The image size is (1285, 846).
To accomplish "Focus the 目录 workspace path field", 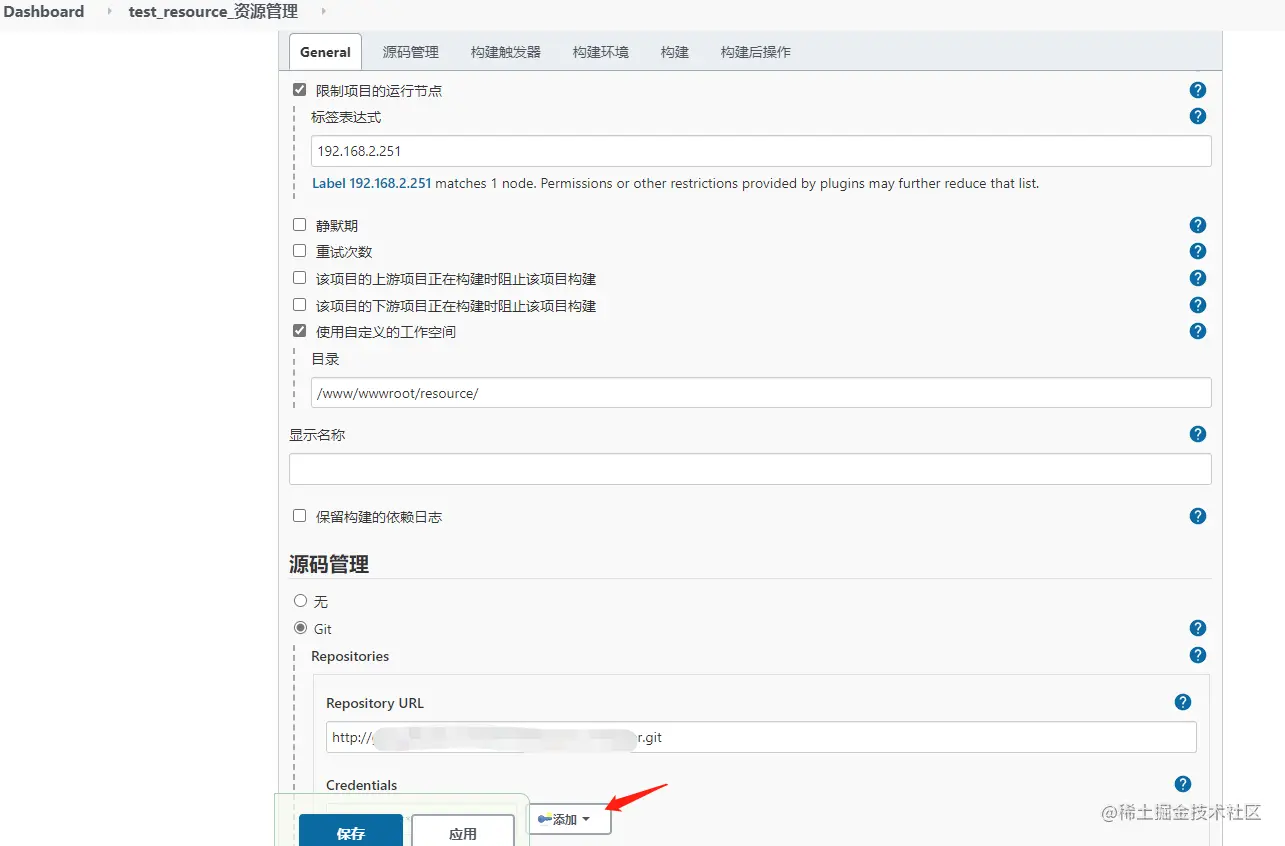I will (x=761, y=392).
